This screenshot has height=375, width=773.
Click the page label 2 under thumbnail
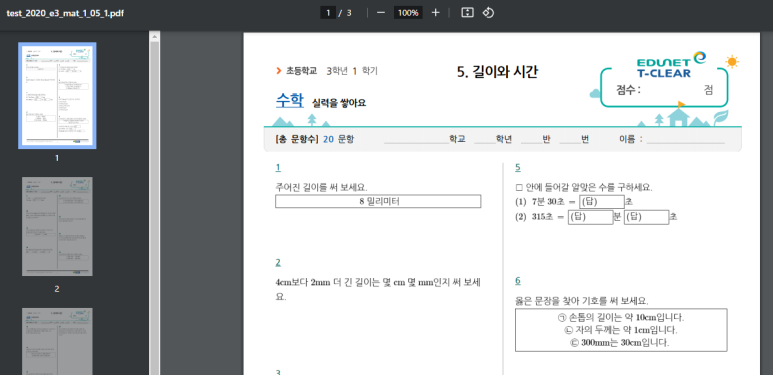(x=57, y=289)
